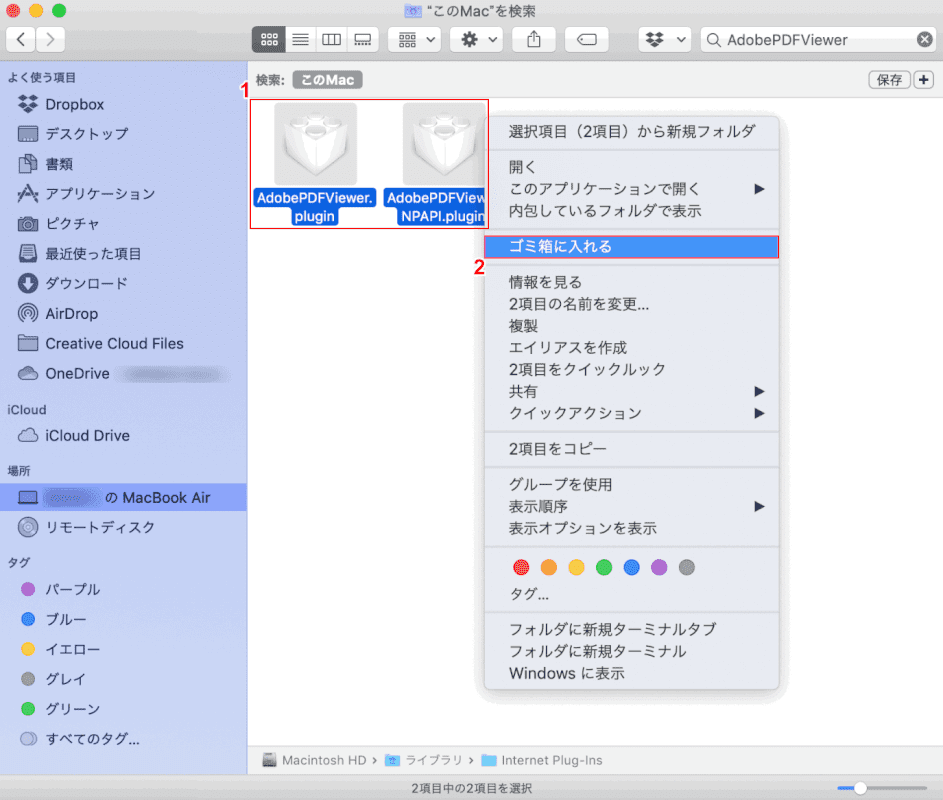Open the gear action menu
The image size is (943, 800).
pos(477,40)
